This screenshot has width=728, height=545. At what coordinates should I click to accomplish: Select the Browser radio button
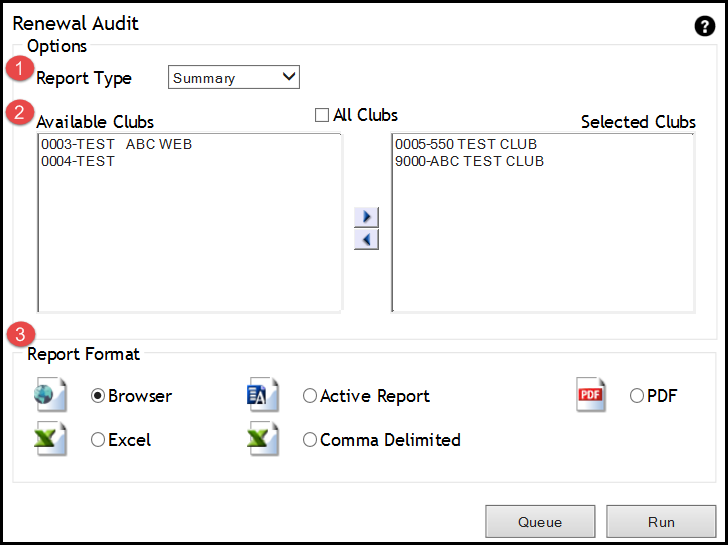pos(98,396)
